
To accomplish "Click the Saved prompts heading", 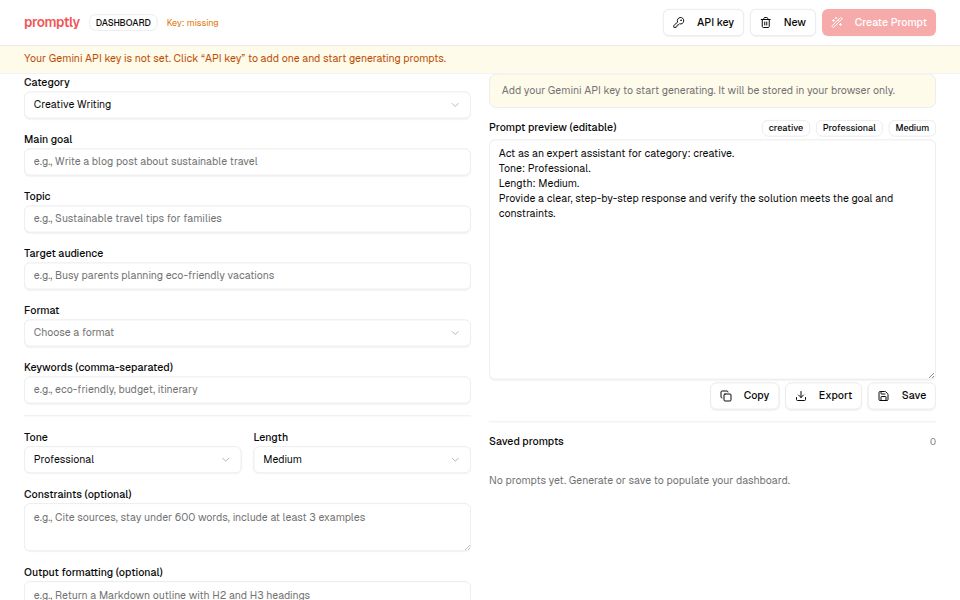I will [x=526, y=441].
